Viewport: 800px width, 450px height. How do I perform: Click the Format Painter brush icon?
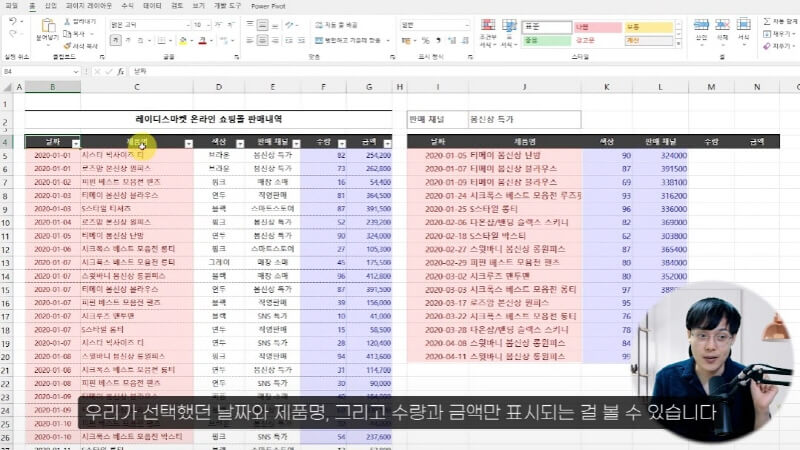[67, 46]
